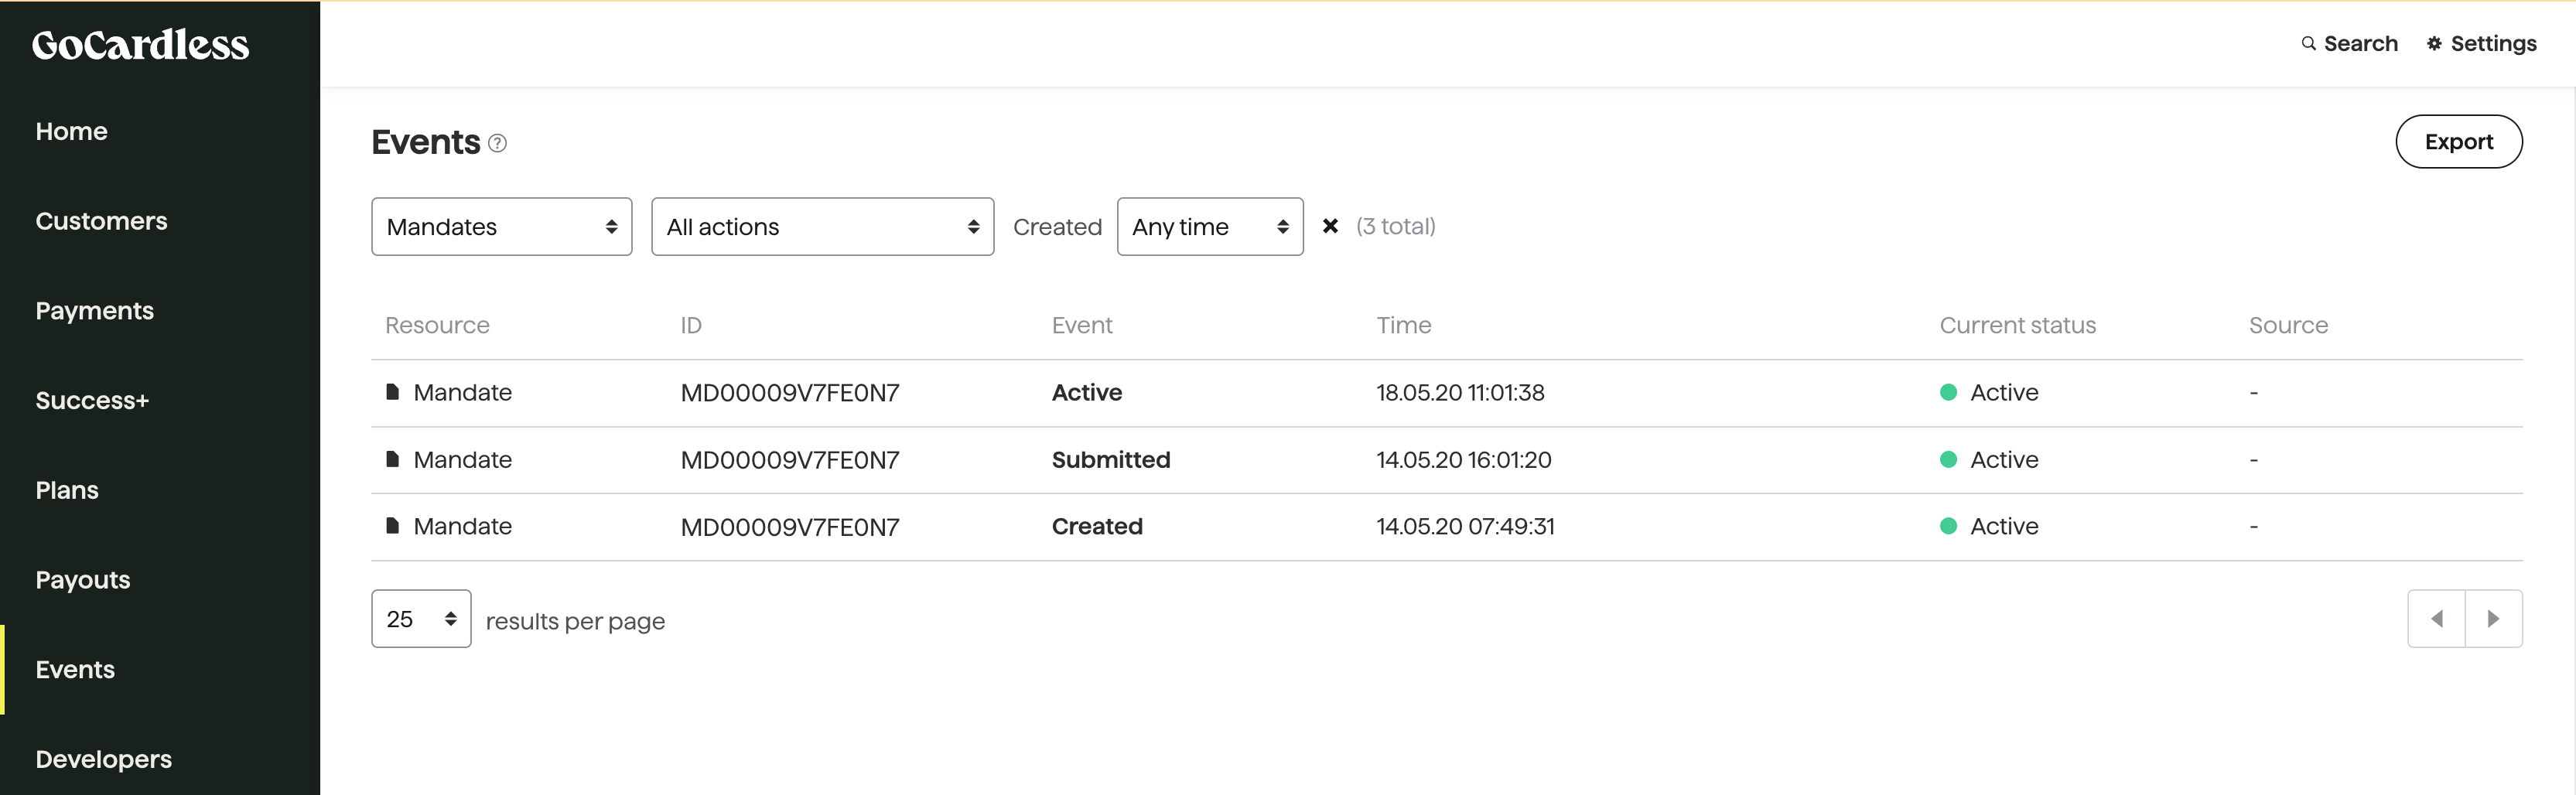This screenshot has height=795, width=2576.
Task: Change the 25 results per page selector
Action: click(421, 619)
